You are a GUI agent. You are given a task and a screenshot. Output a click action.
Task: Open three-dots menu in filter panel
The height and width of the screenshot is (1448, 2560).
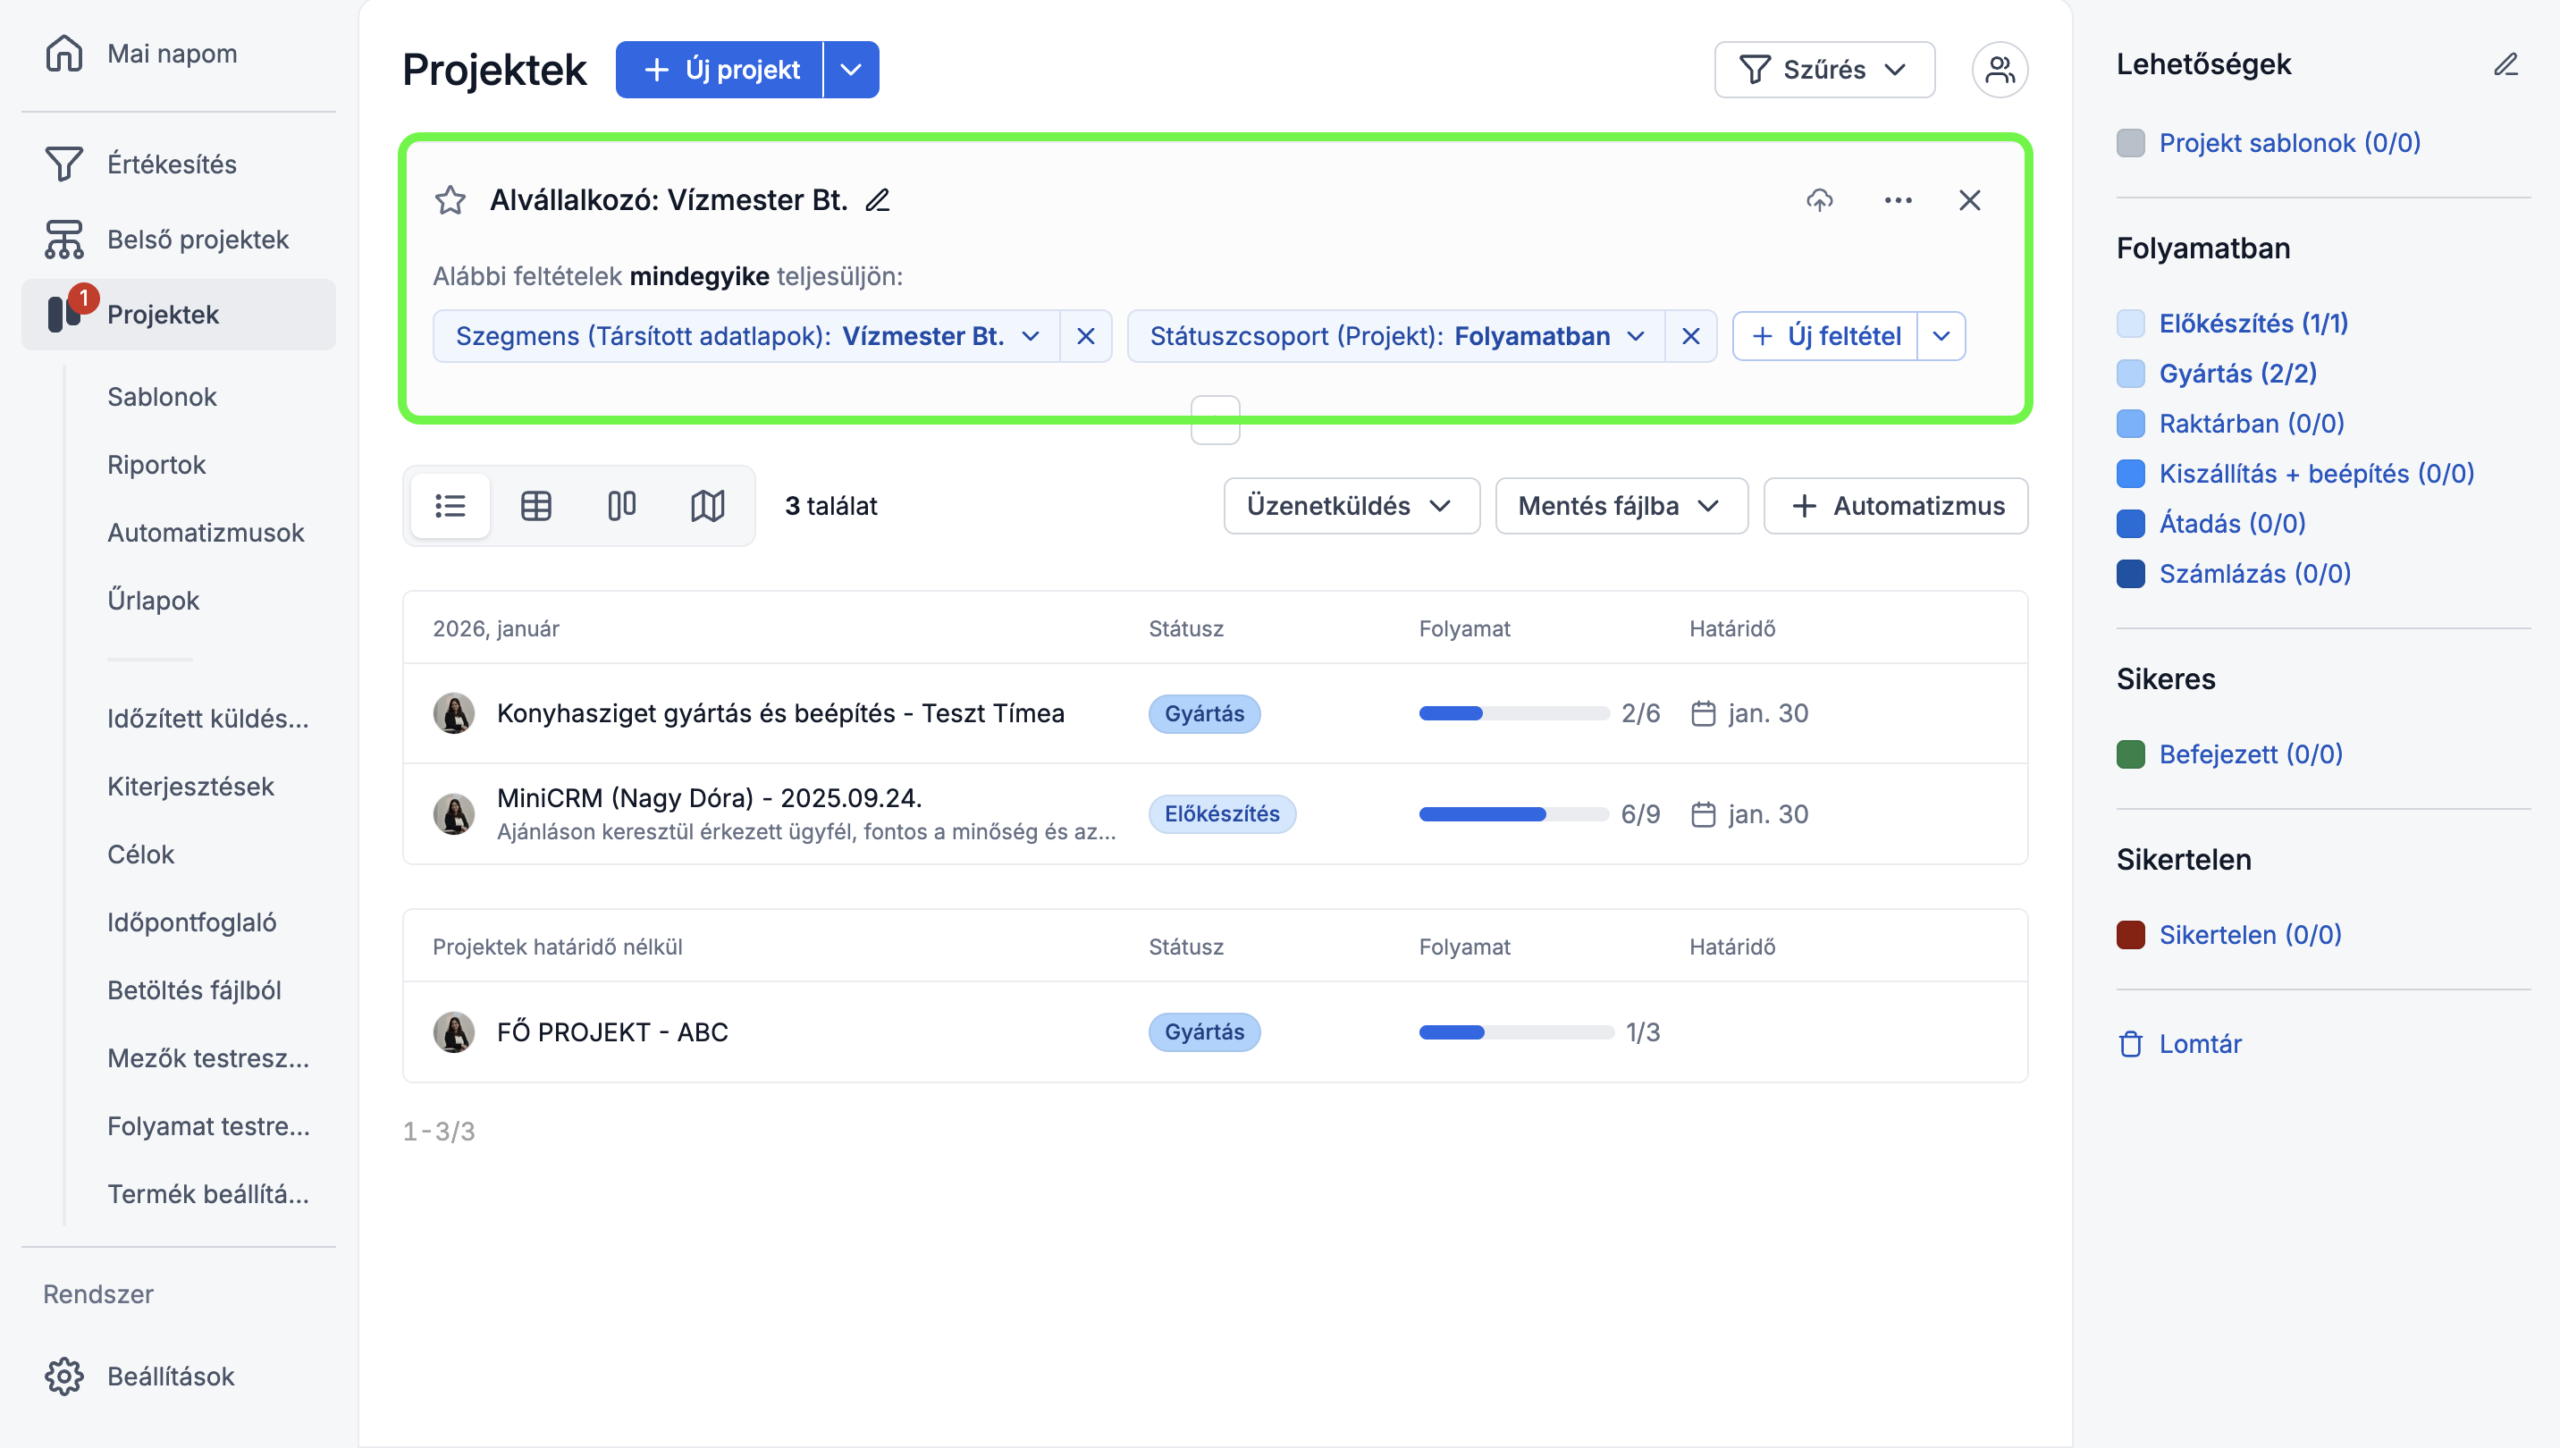[x=1897, y=200]
